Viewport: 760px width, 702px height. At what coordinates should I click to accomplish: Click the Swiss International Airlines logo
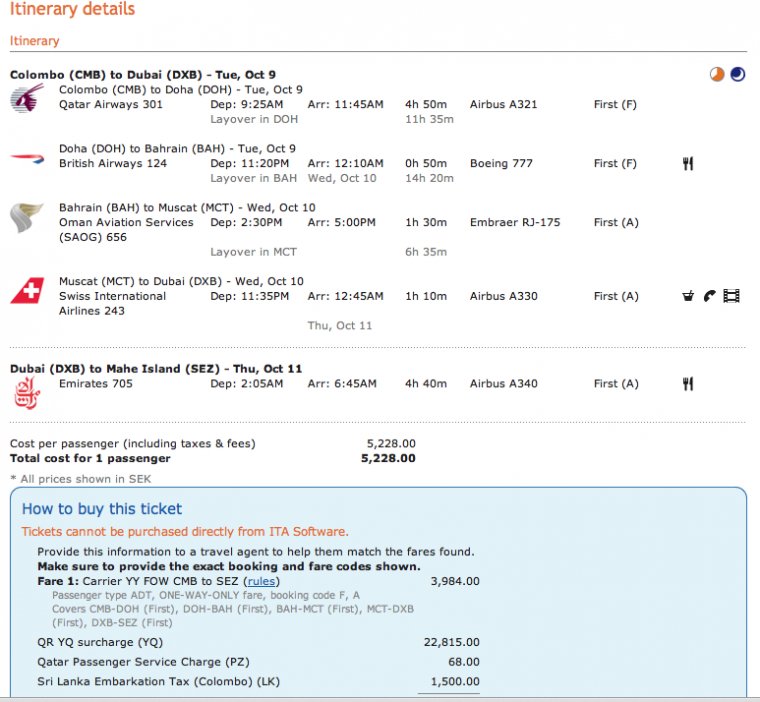pyautogui.click(x=26, y=291)
